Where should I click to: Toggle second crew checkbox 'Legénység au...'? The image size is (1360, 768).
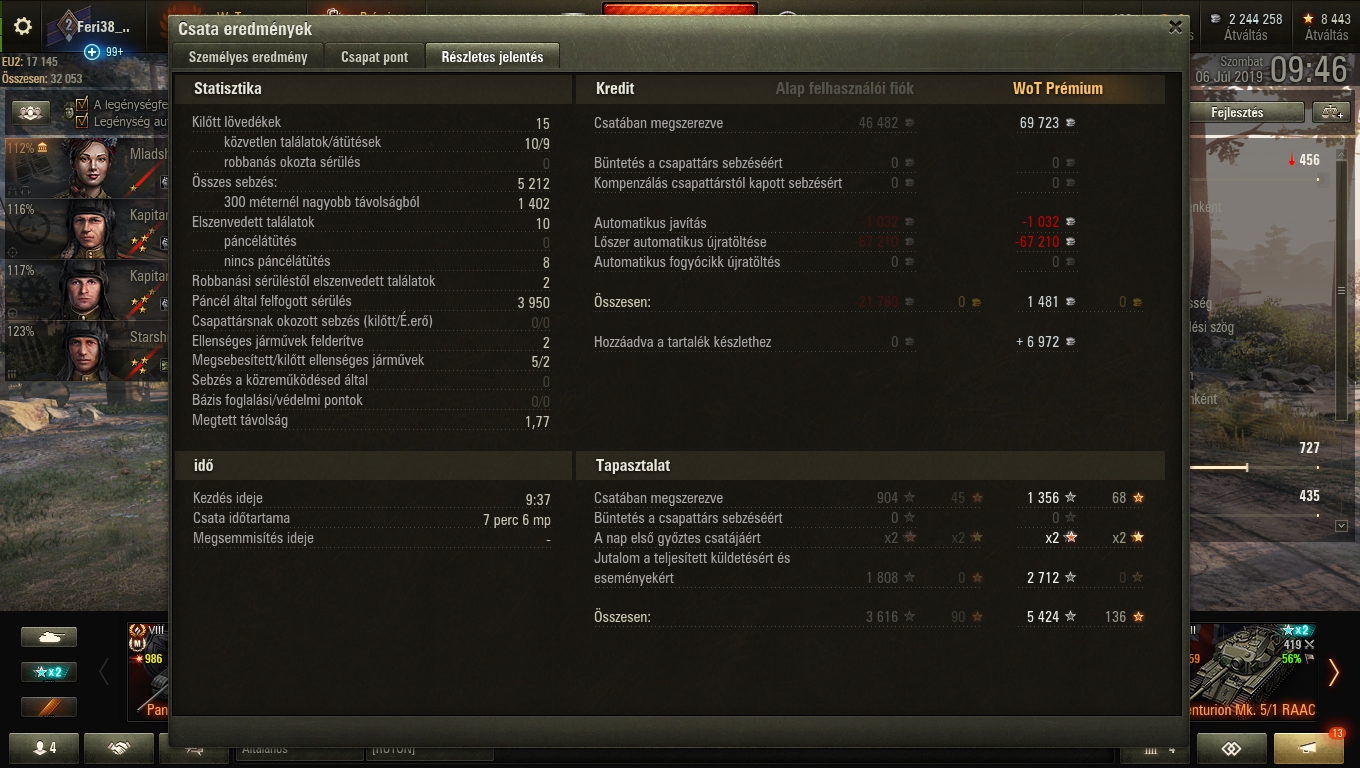click(83, 121)
